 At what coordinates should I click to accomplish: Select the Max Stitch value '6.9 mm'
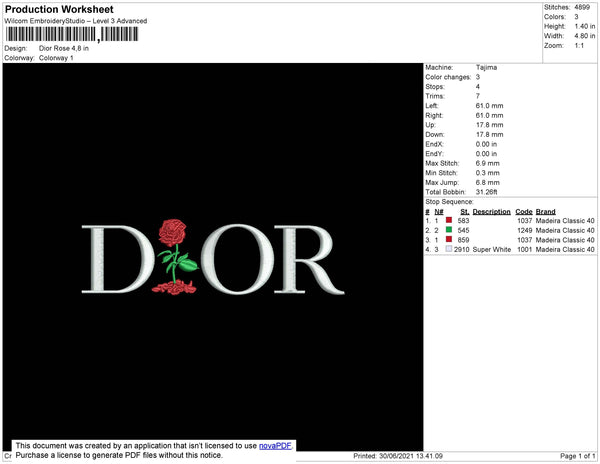488,163
